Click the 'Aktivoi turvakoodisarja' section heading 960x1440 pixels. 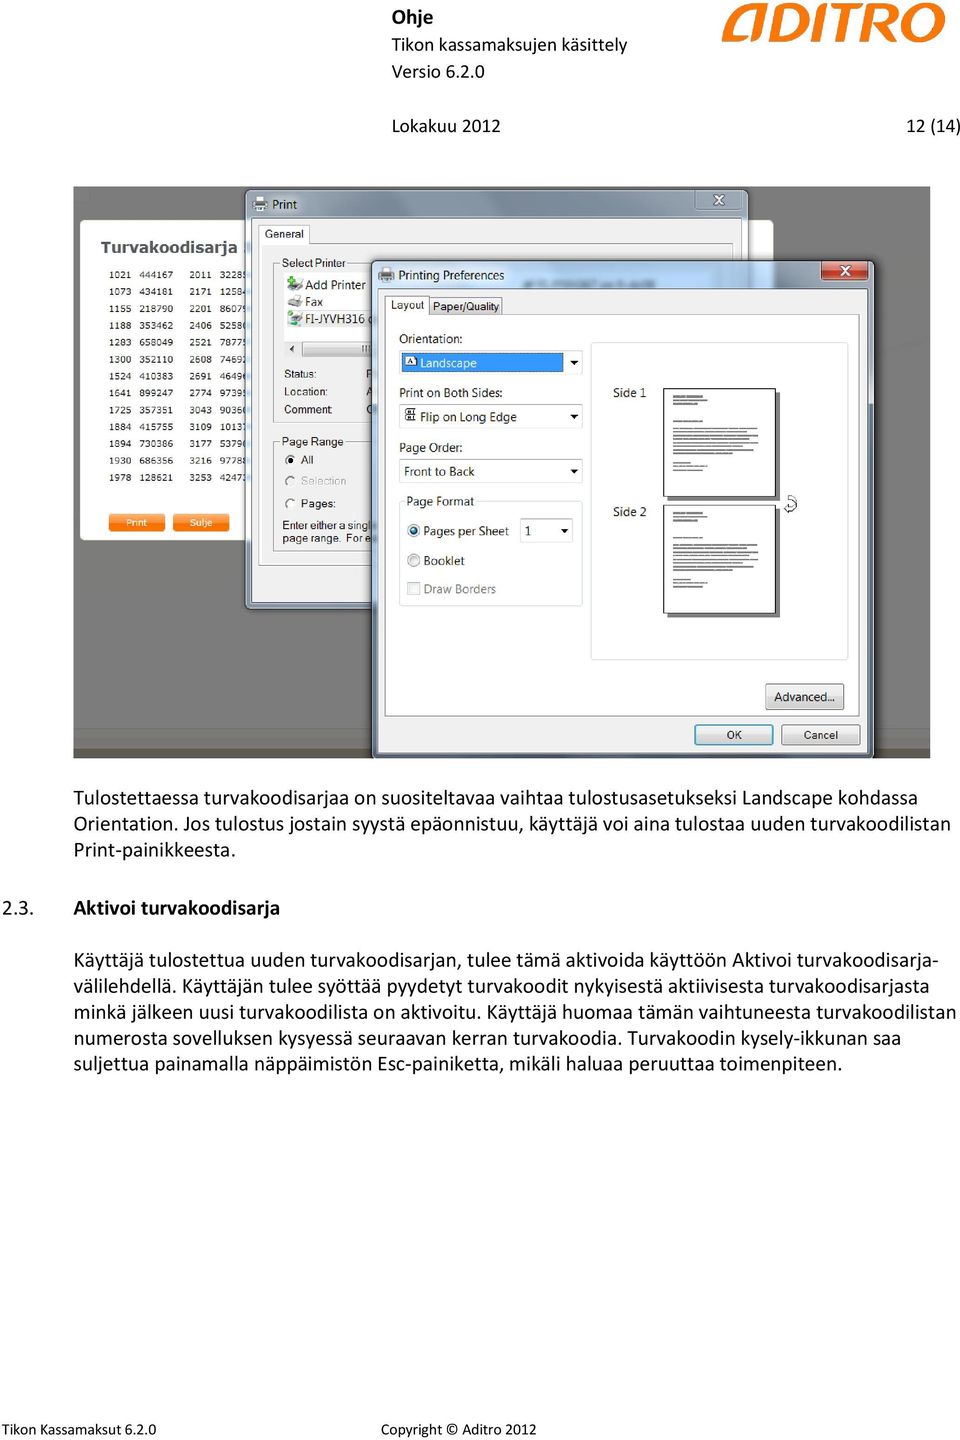tap(176, 908)
